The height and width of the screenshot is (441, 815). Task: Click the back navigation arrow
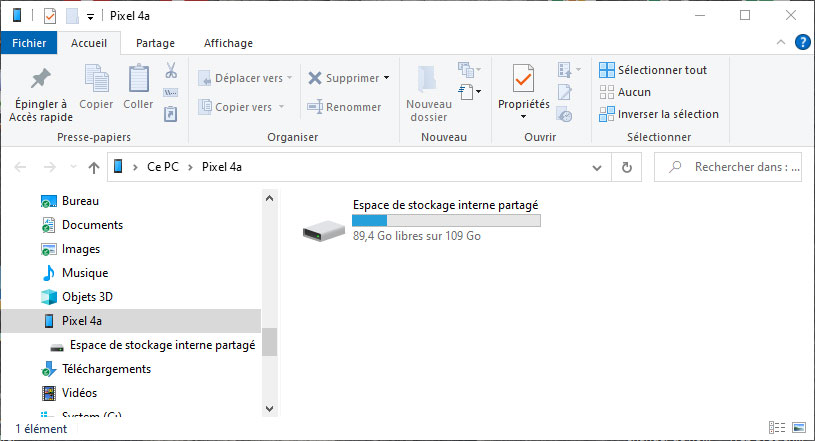[20, 167]
